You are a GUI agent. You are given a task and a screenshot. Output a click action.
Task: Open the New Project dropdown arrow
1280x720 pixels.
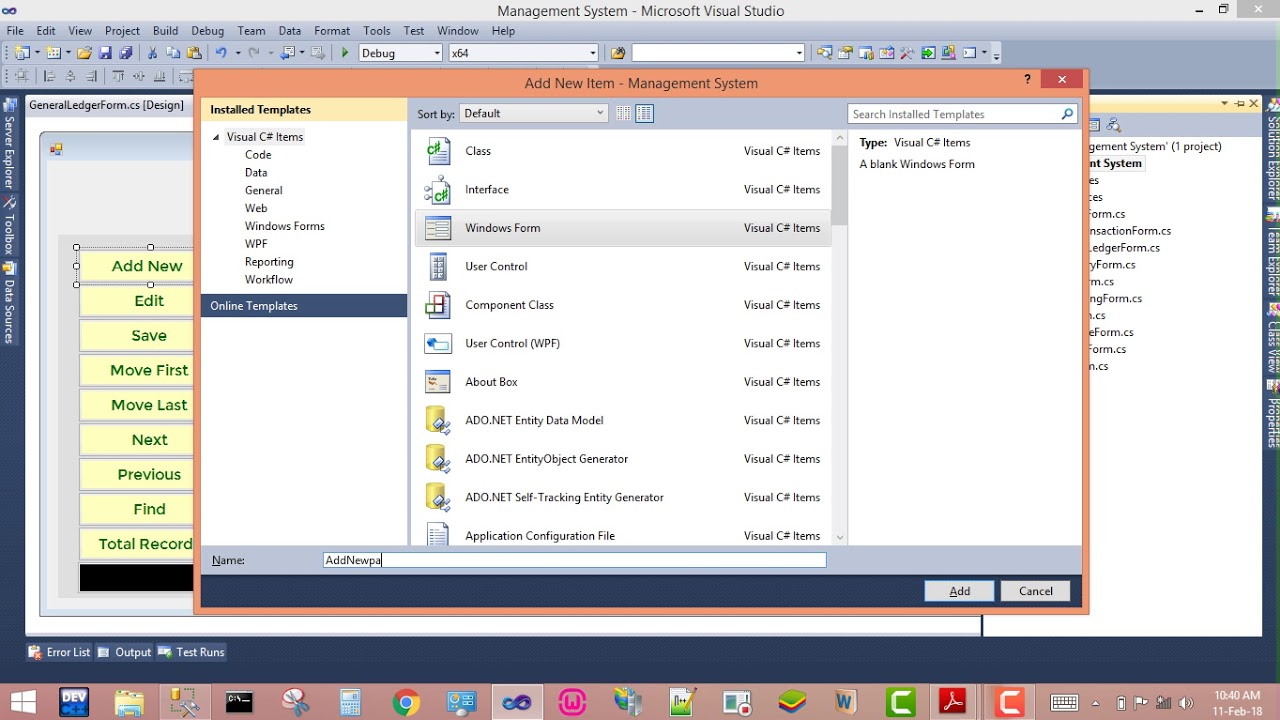[37, 53]
